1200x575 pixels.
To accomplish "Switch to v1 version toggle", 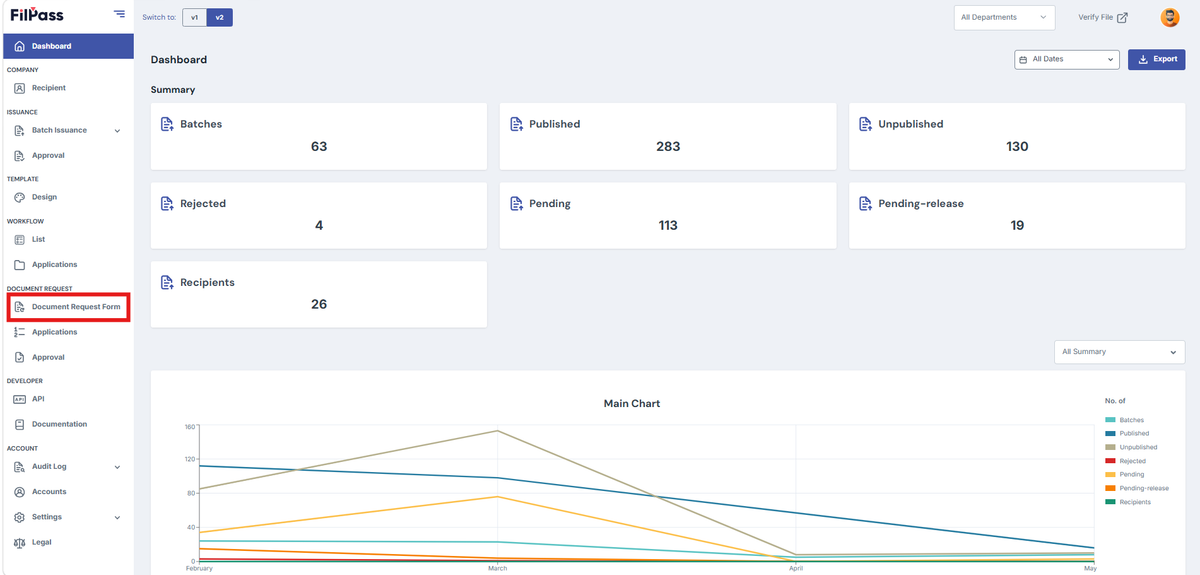I will 194,17.
